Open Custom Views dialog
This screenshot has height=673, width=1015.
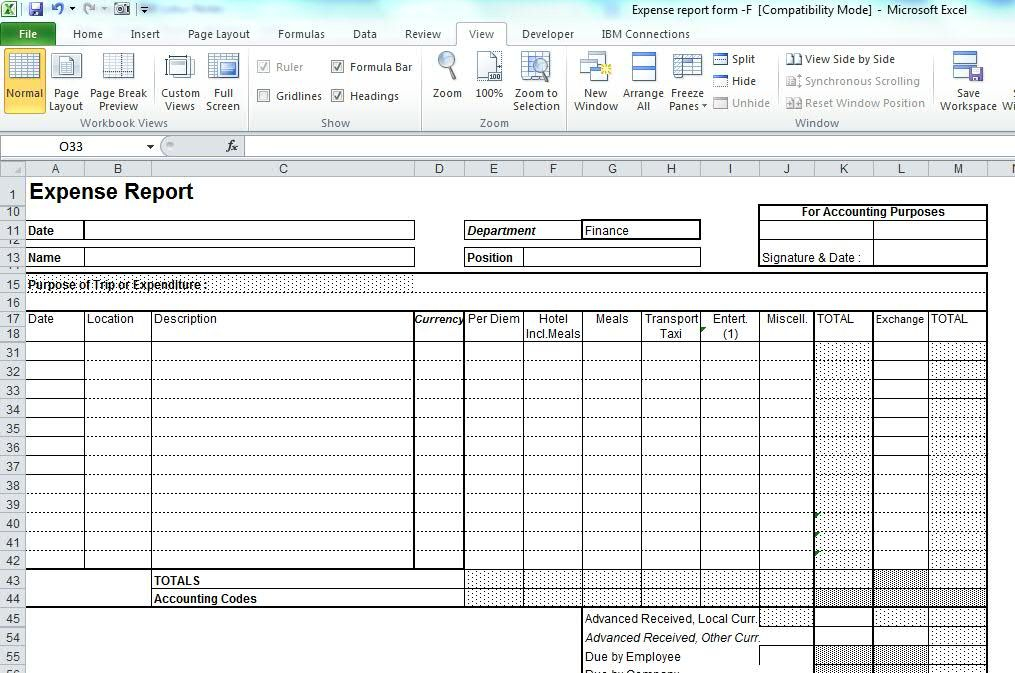coord(180,82)
